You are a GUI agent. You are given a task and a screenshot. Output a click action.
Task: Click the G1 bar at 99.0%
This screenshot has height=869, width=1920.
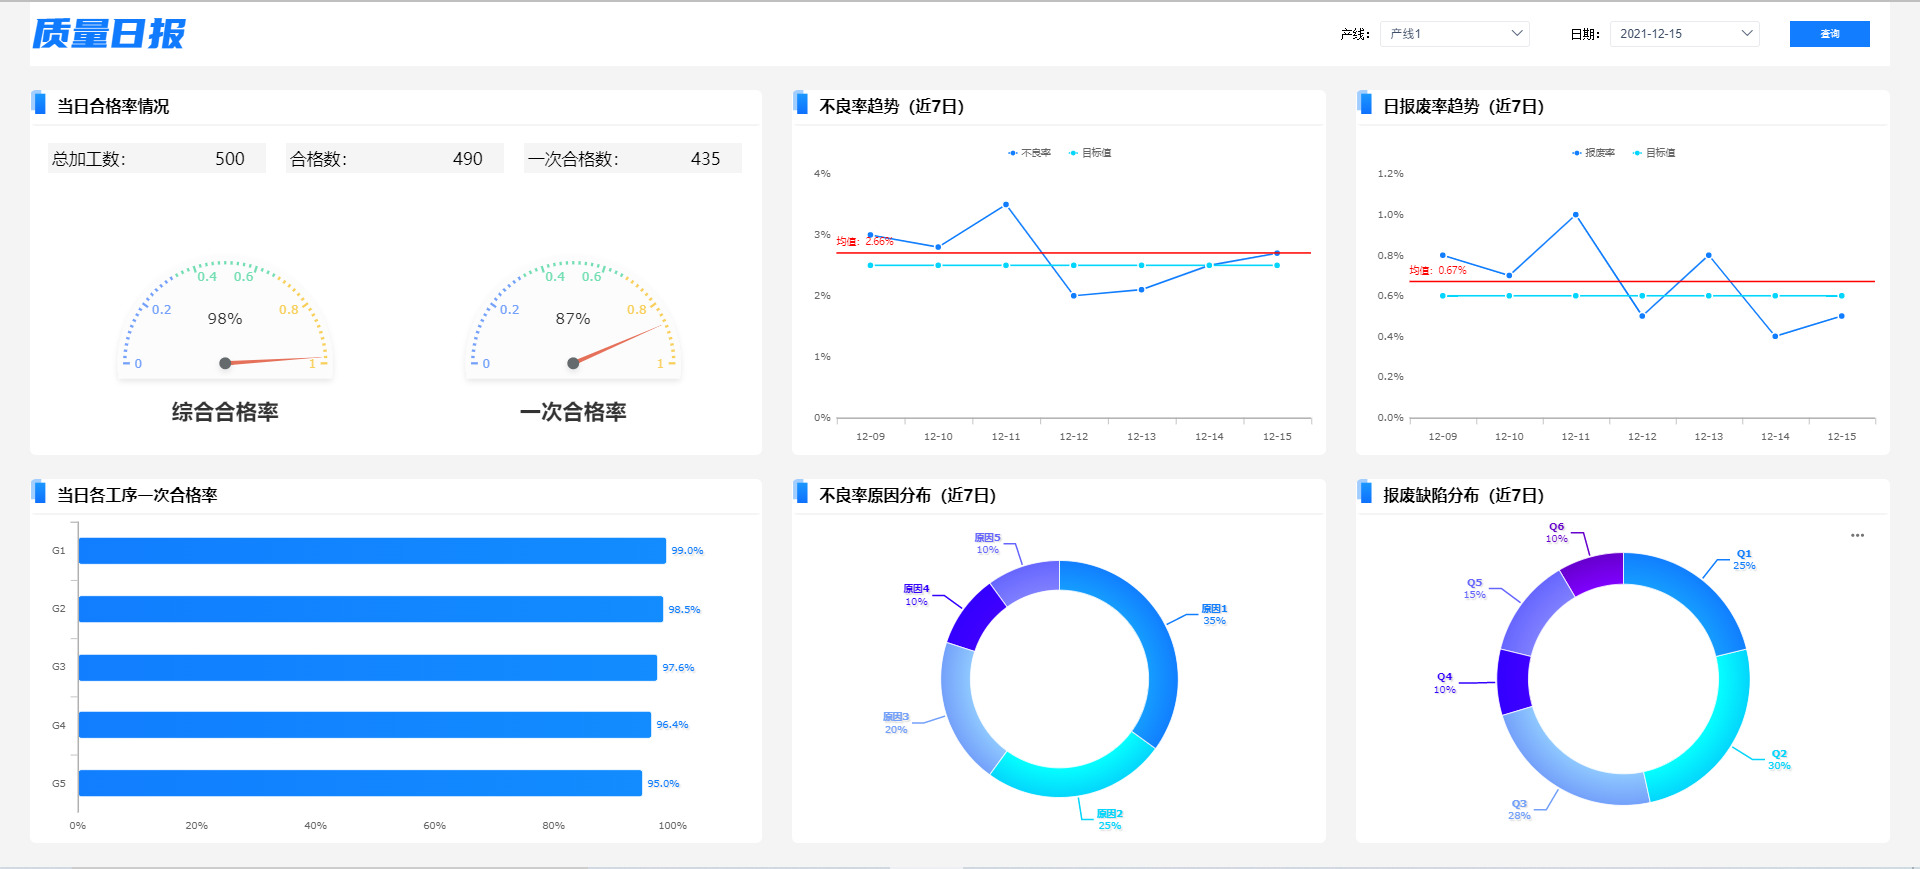click(372, 551)
